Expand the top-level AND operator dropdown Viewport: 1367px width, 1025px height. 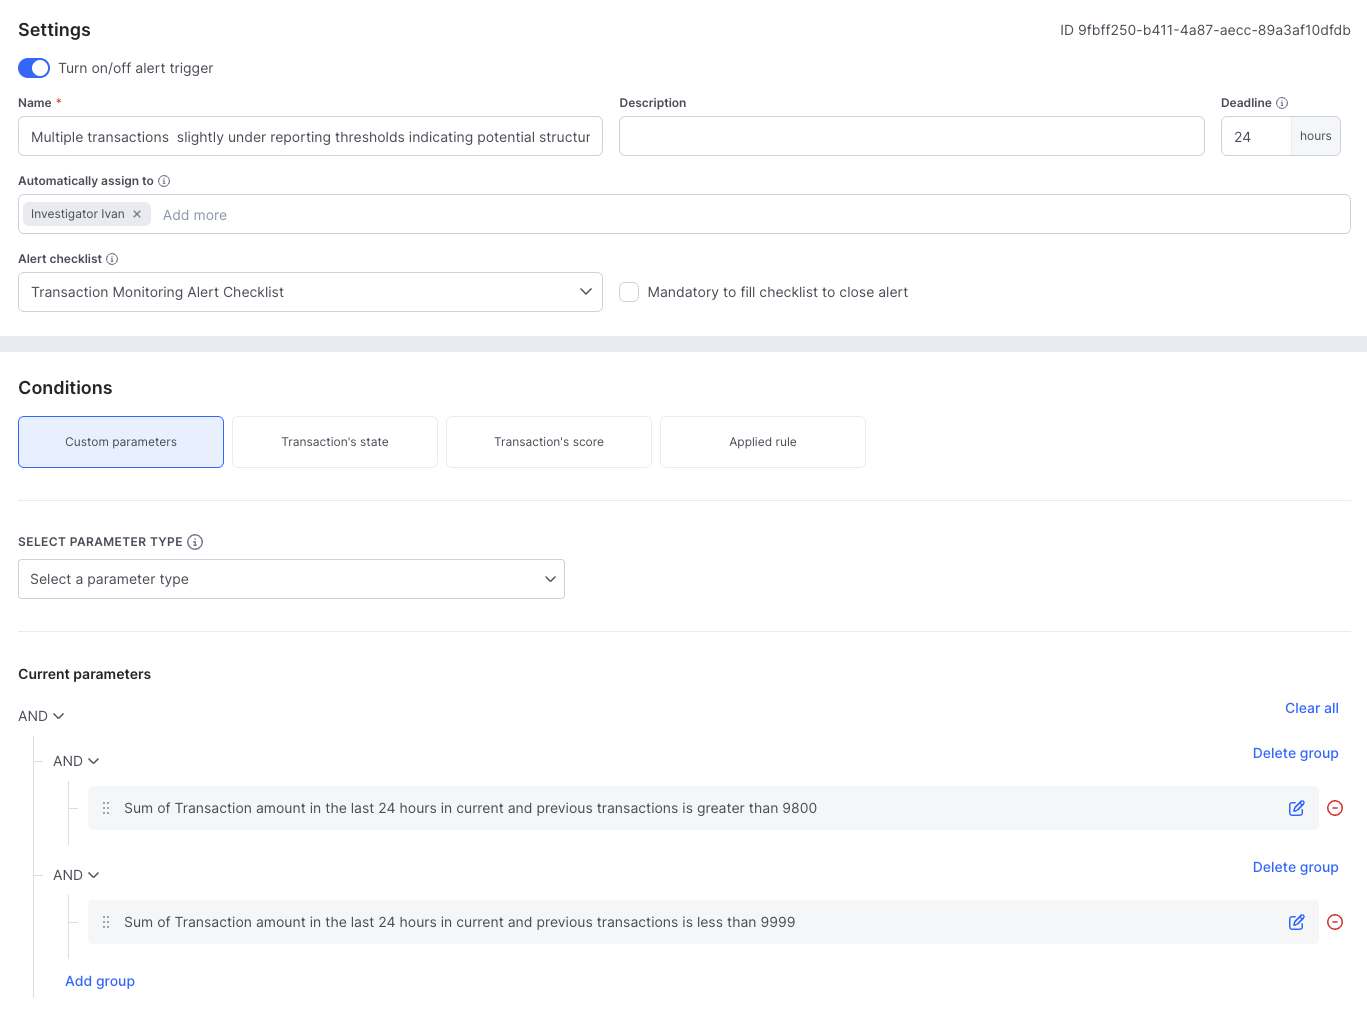click(x=41, y=716)
